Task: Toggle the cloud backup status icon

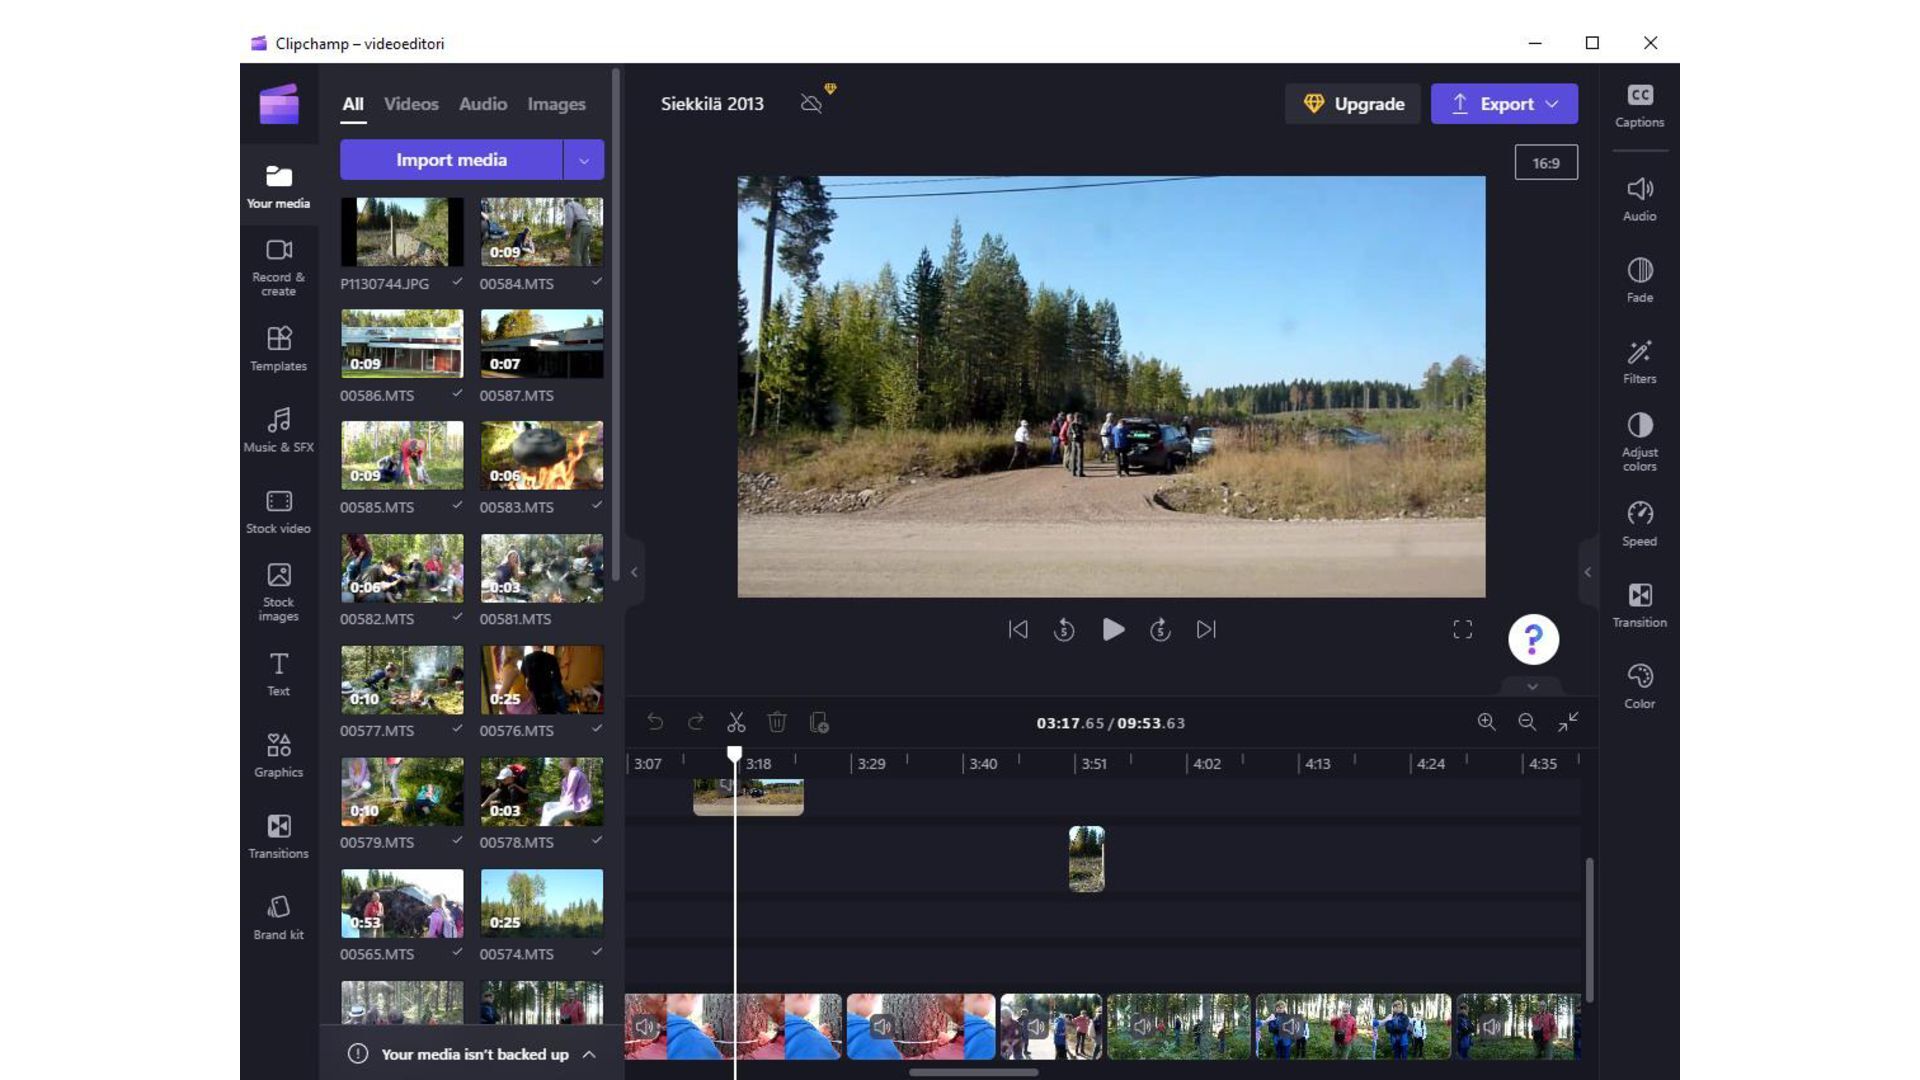Action: pos(811,103)
